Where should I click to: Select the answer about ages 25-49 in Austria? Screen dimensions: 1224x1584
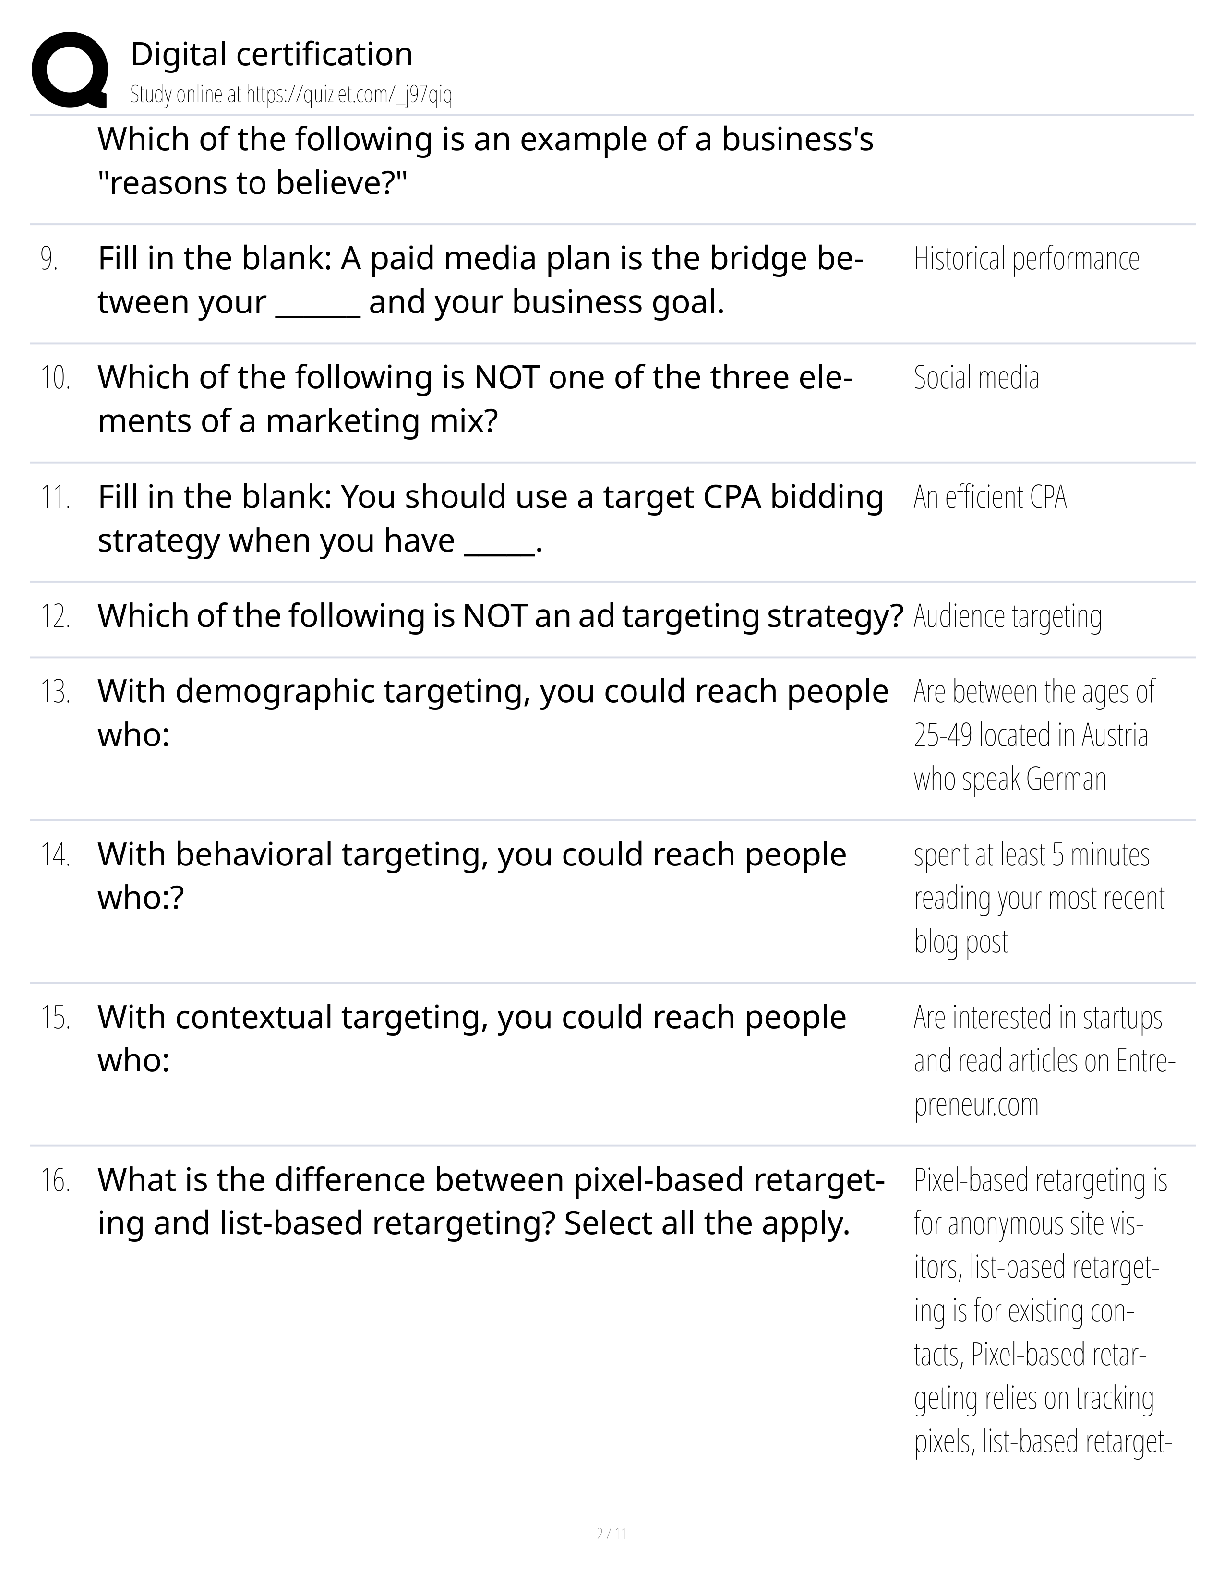click(x=1034, y=735)
